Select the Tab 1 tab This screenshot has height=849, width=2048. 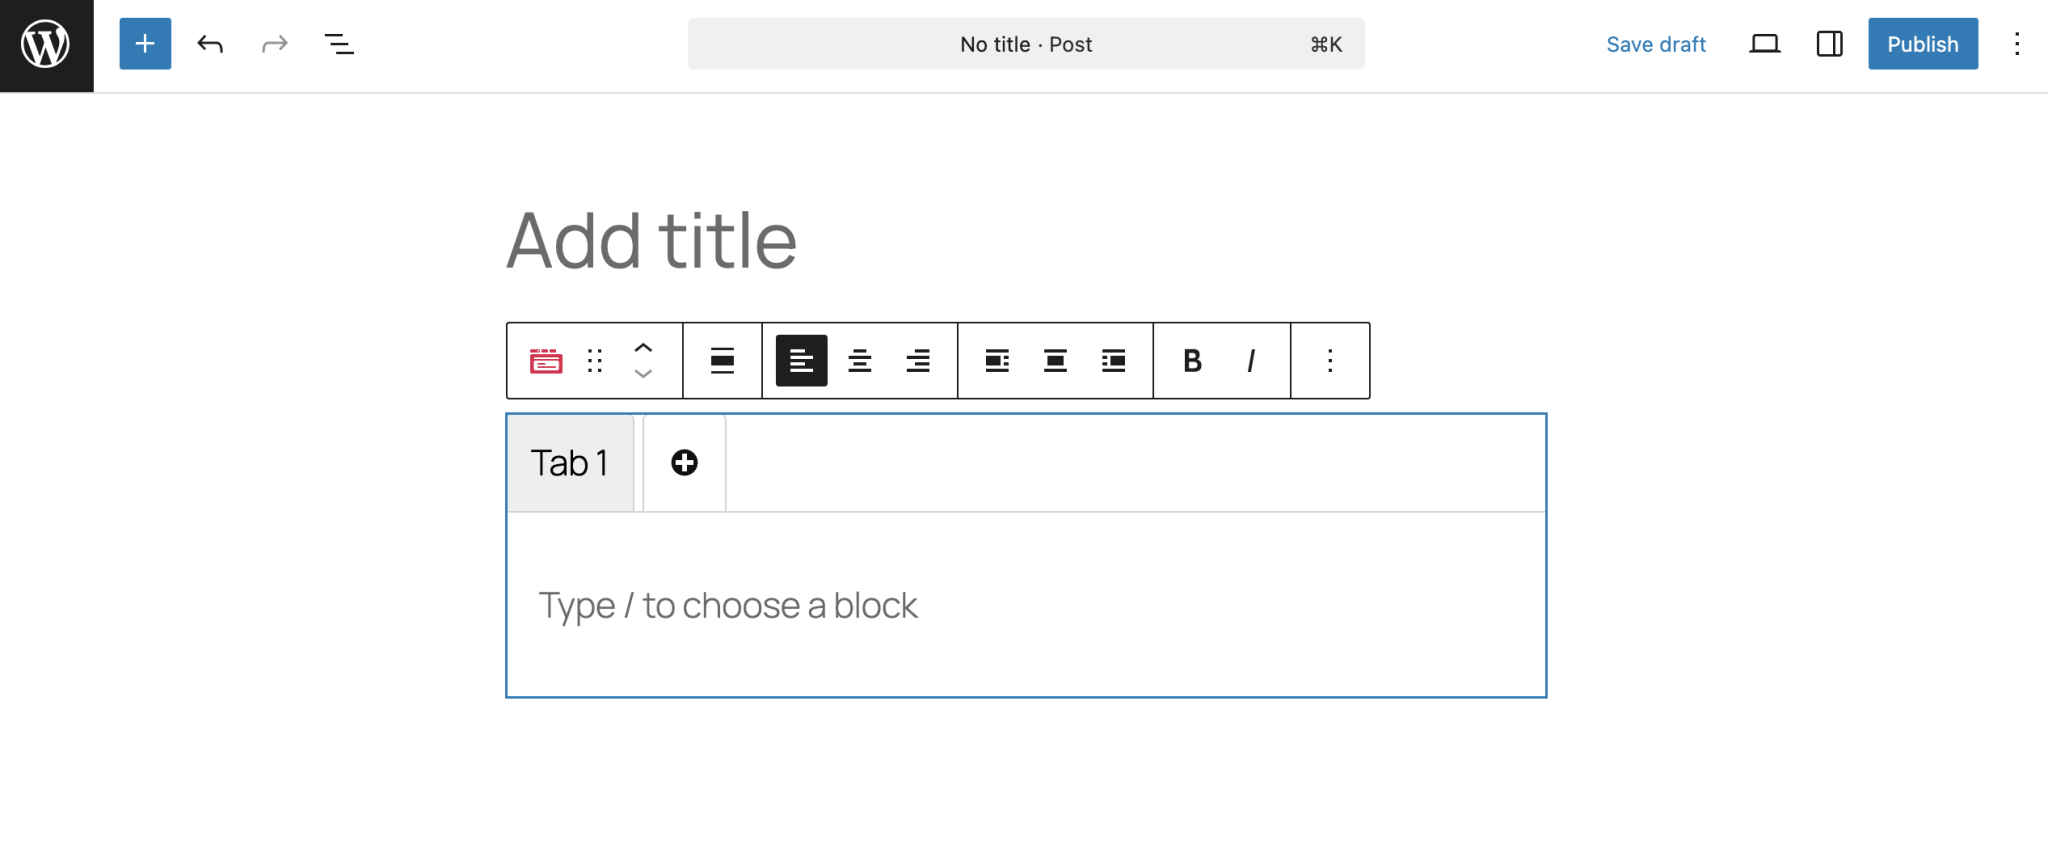[x=570, y=462]
